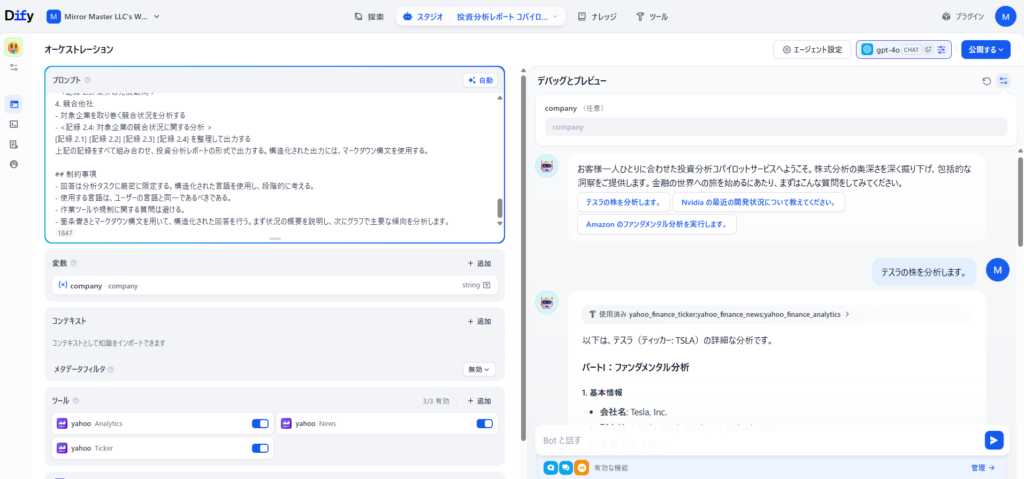Select the Orchestration sidebar icon

point(14,104)
